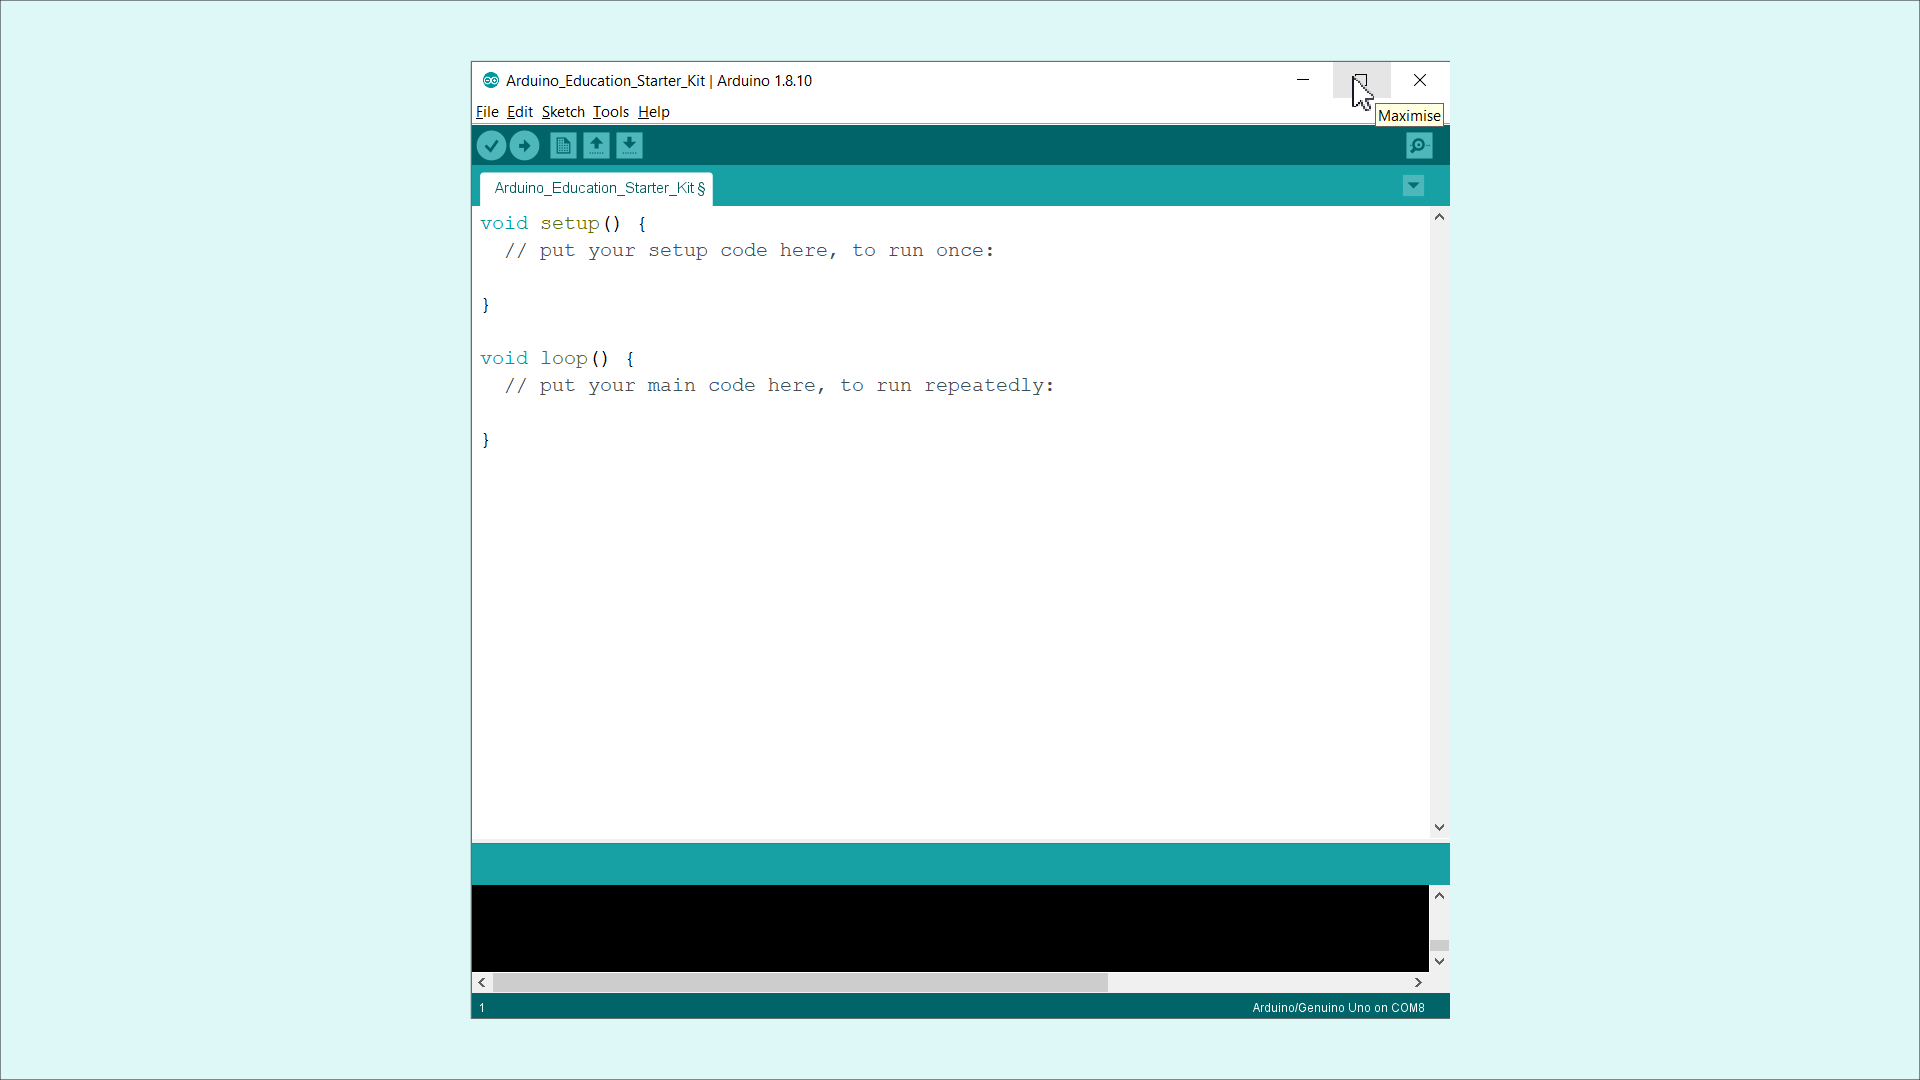Viewport: 1920px width, 1080px height.
Task: Create a New sketch with the page icon
Action: point(563,146)
